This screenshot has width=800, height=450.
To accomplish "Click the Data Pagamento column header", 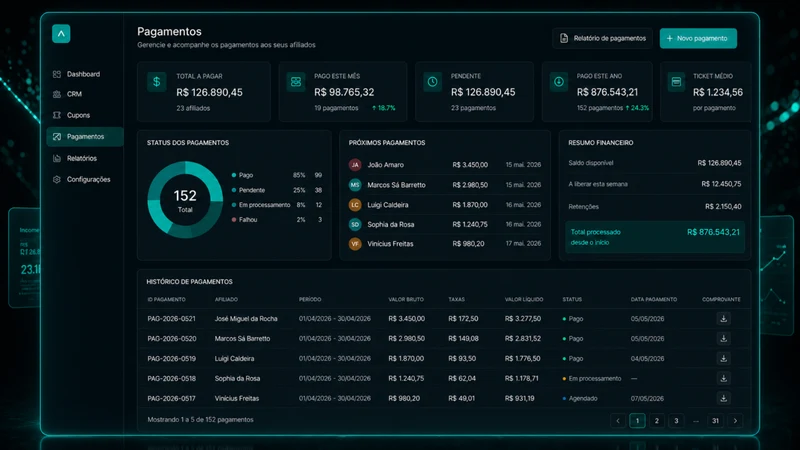I will [x=654, y=299].
